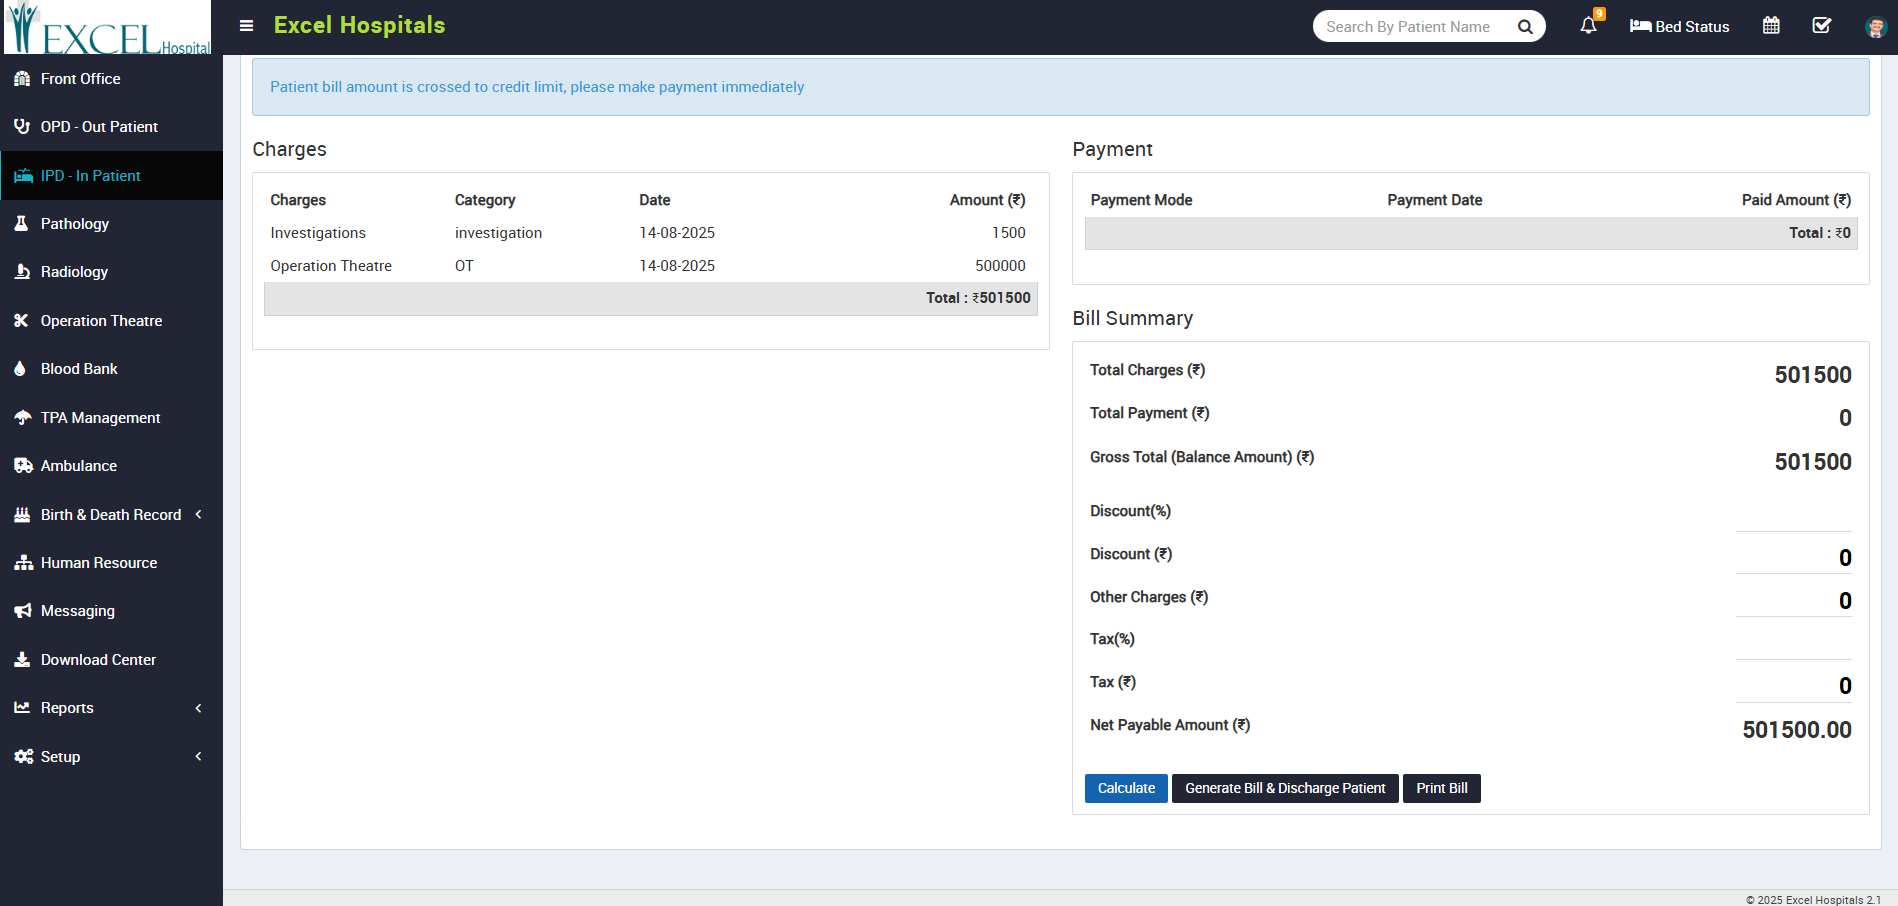
Task: Click the credit limit warning message
Action: pyautogui.click(x=537, y=87)
